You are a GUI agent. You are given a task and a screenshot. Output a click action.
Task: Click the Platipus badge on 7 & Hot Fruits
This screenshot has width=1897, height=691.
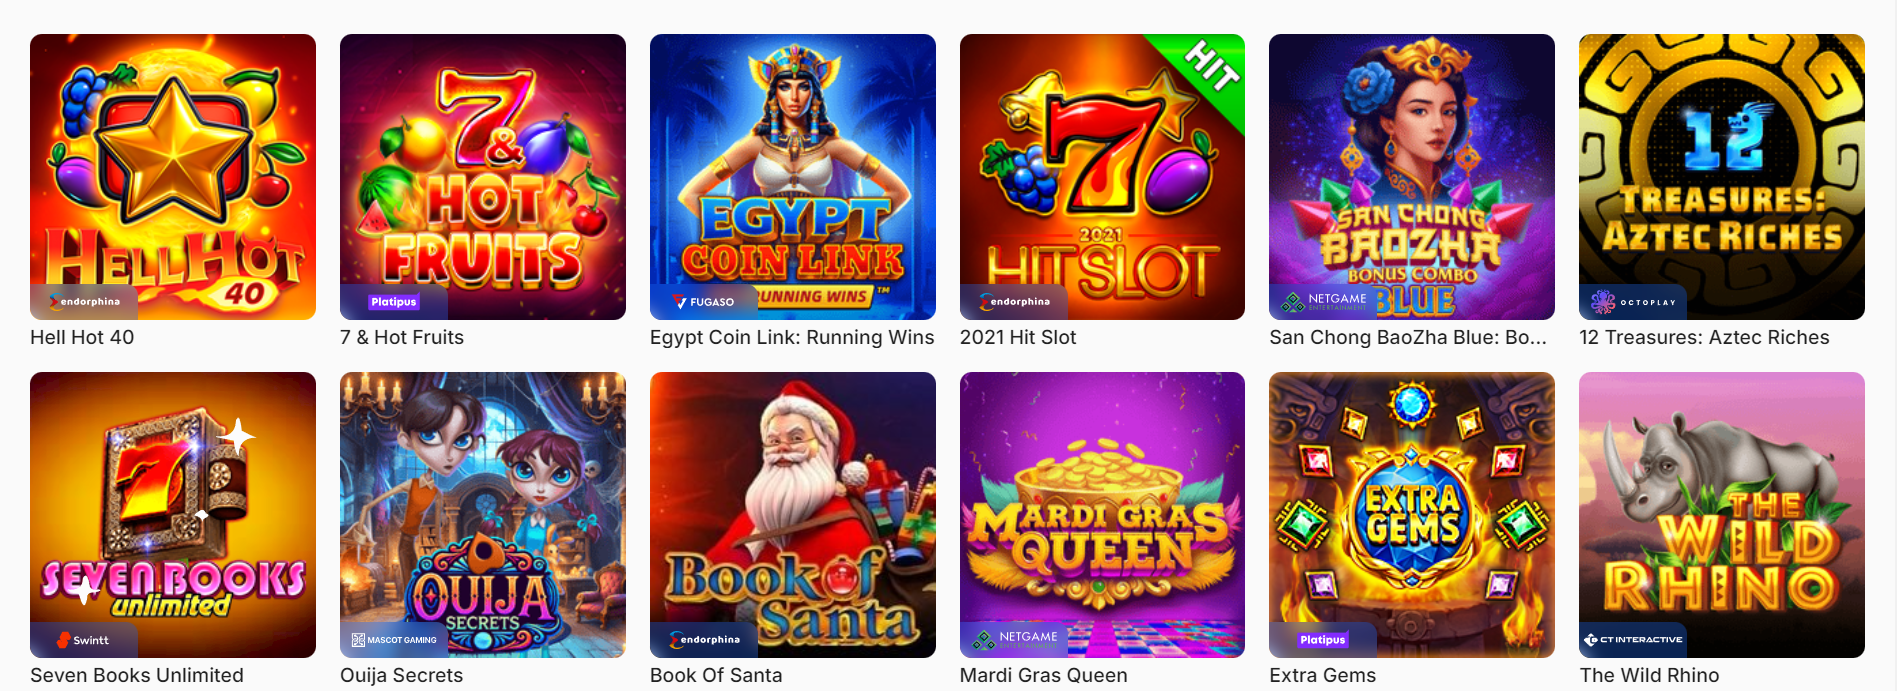[394, 302]
